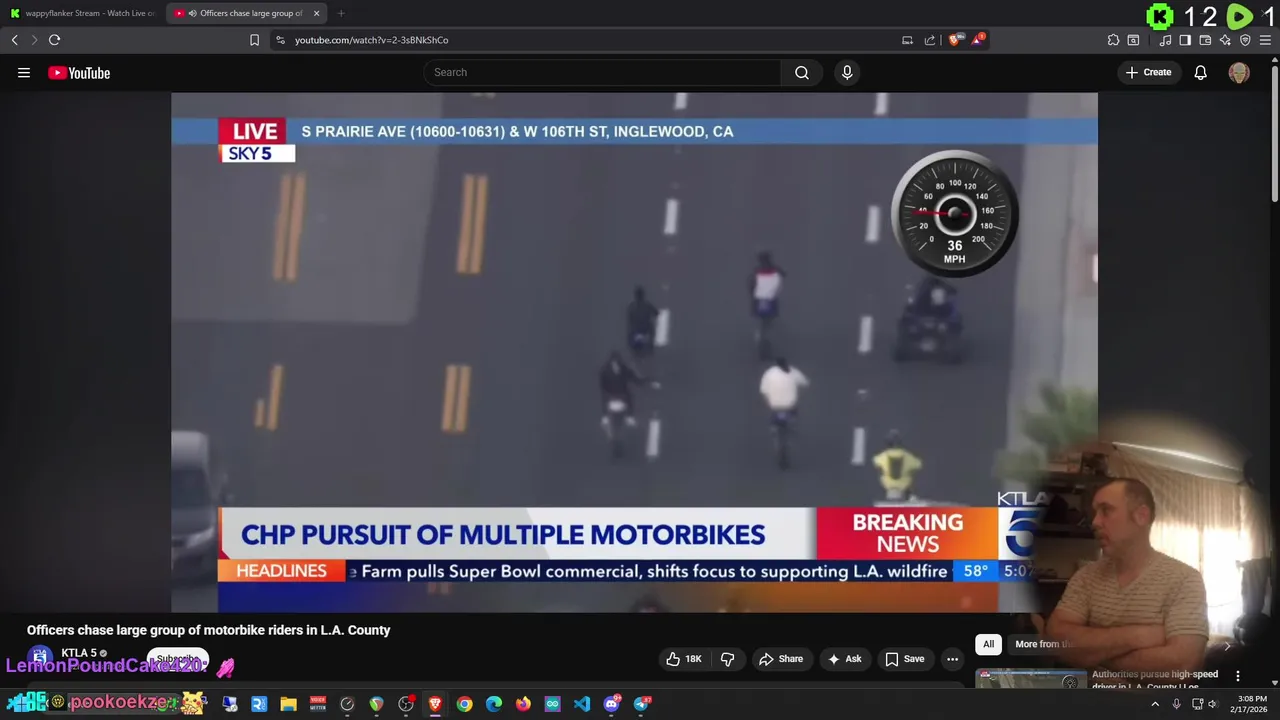The image size is (1280, 720).
Task: Open the YouTube account avatar menu
Action: [1239, 72]
